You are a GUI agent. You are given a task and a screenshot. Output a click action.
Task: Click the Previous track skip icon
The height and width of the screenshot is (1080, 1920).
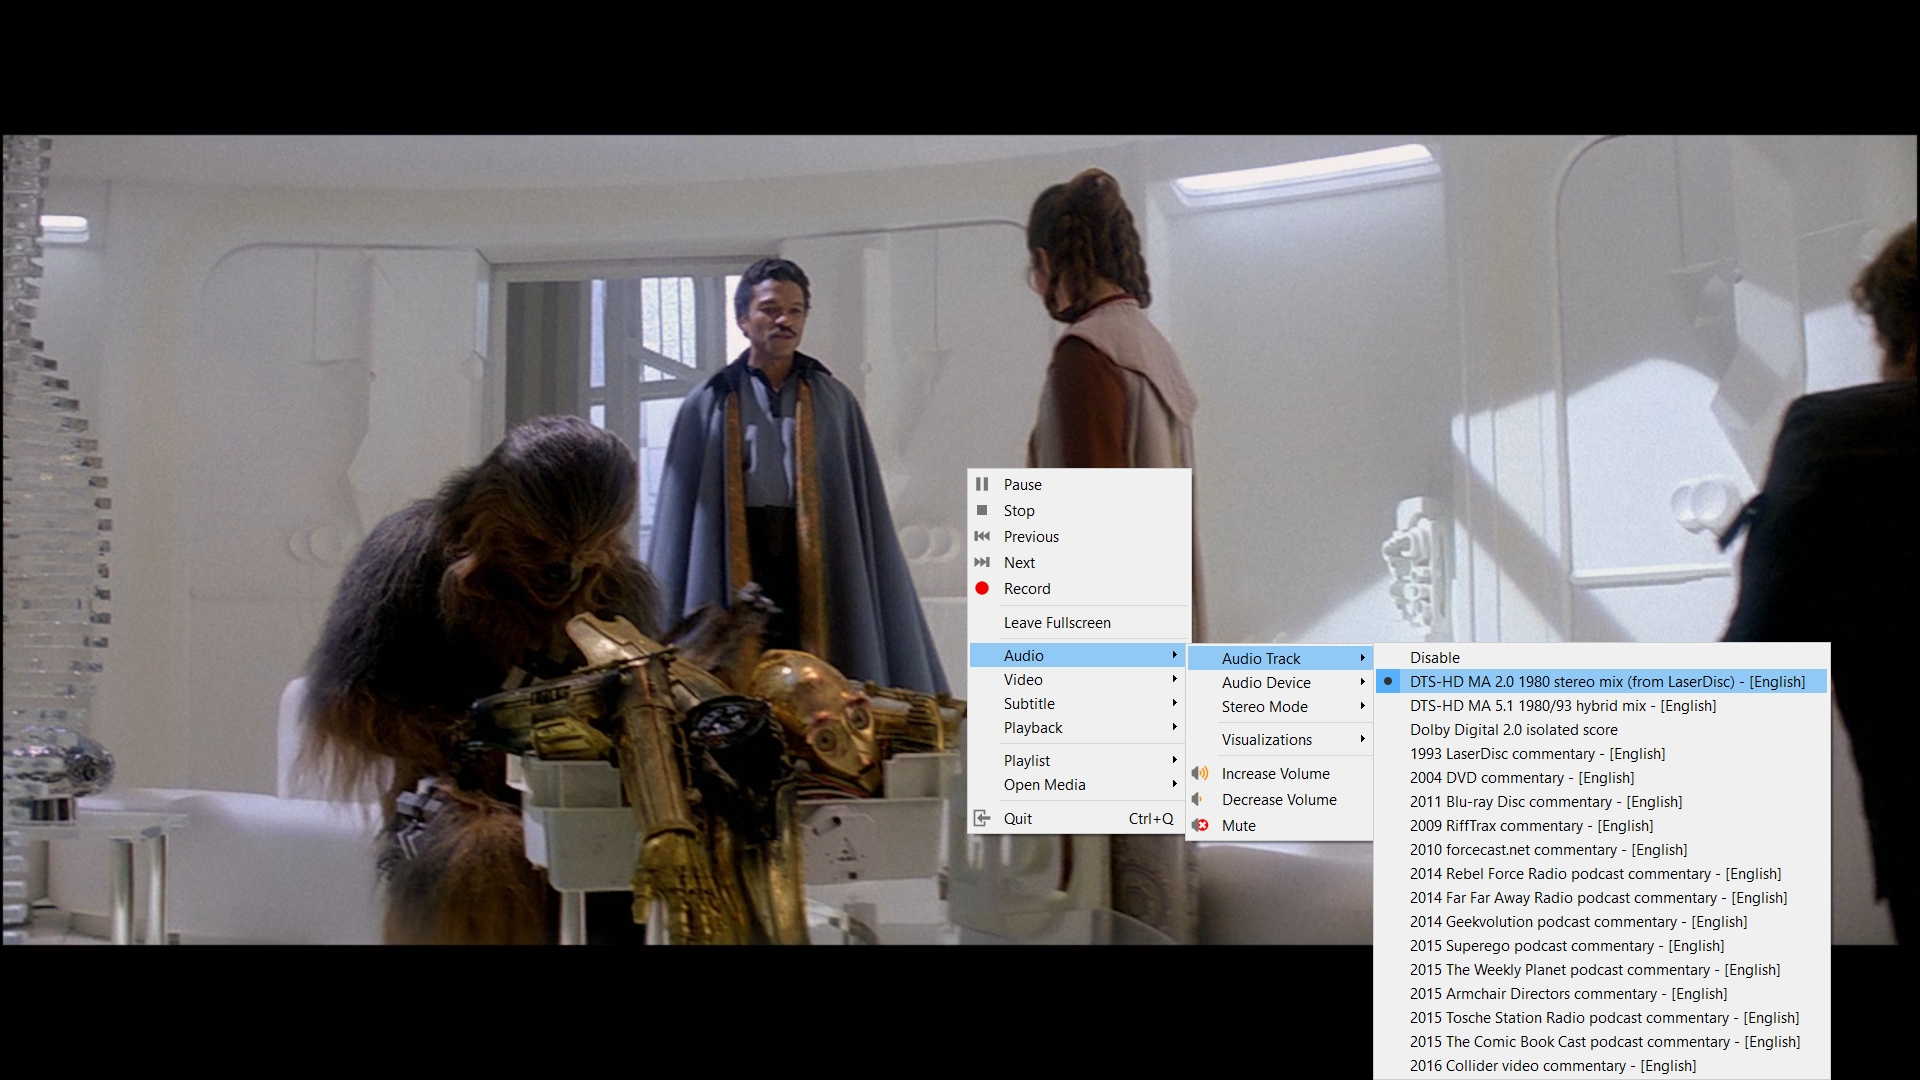tap(982, 536)
